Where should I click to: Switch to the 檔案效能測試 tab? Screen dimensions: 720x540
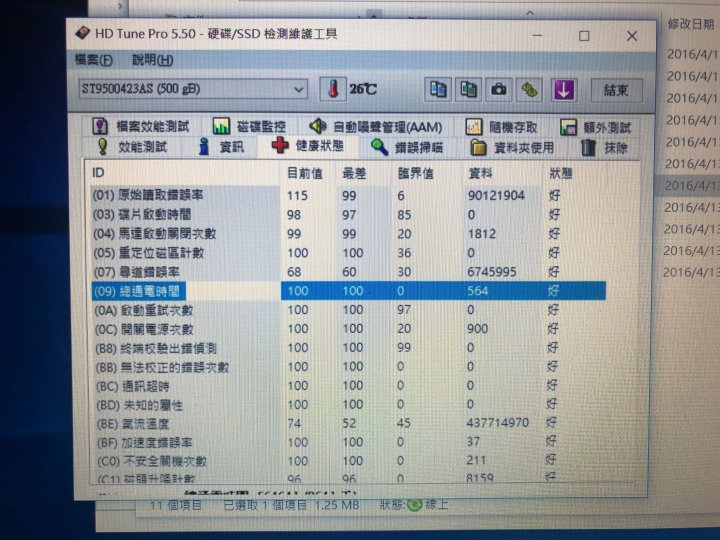(141, 126)
